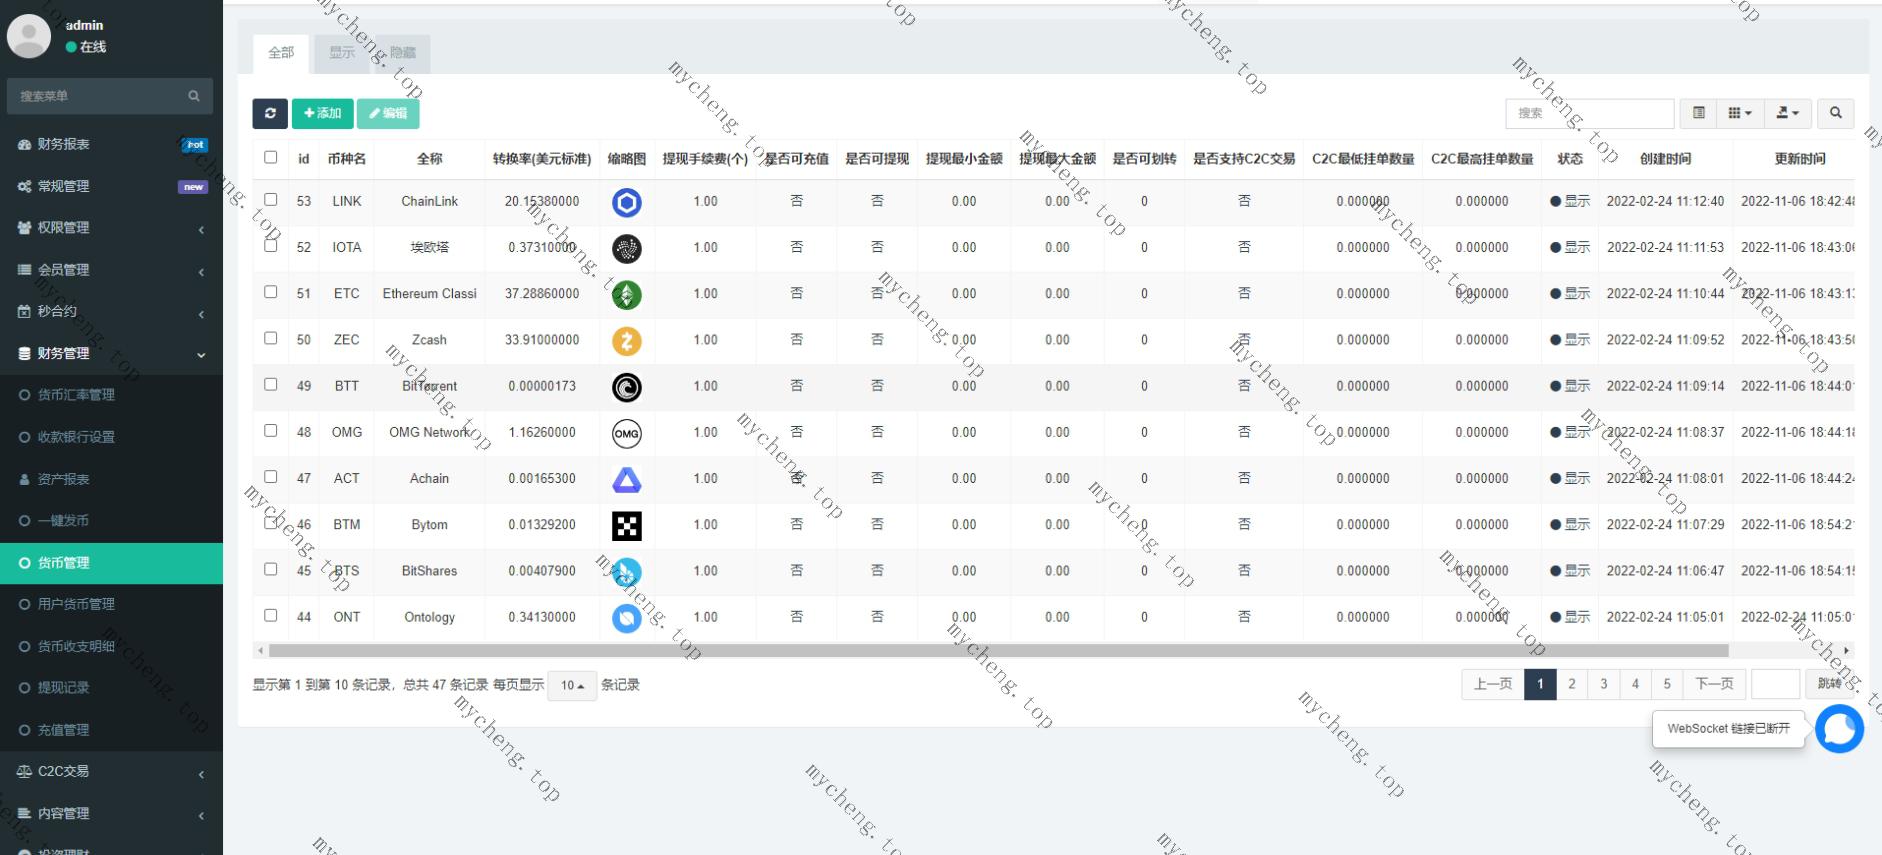
Task: Sort by the 转换率(美元标准) column header
Action: click(542, 159)
